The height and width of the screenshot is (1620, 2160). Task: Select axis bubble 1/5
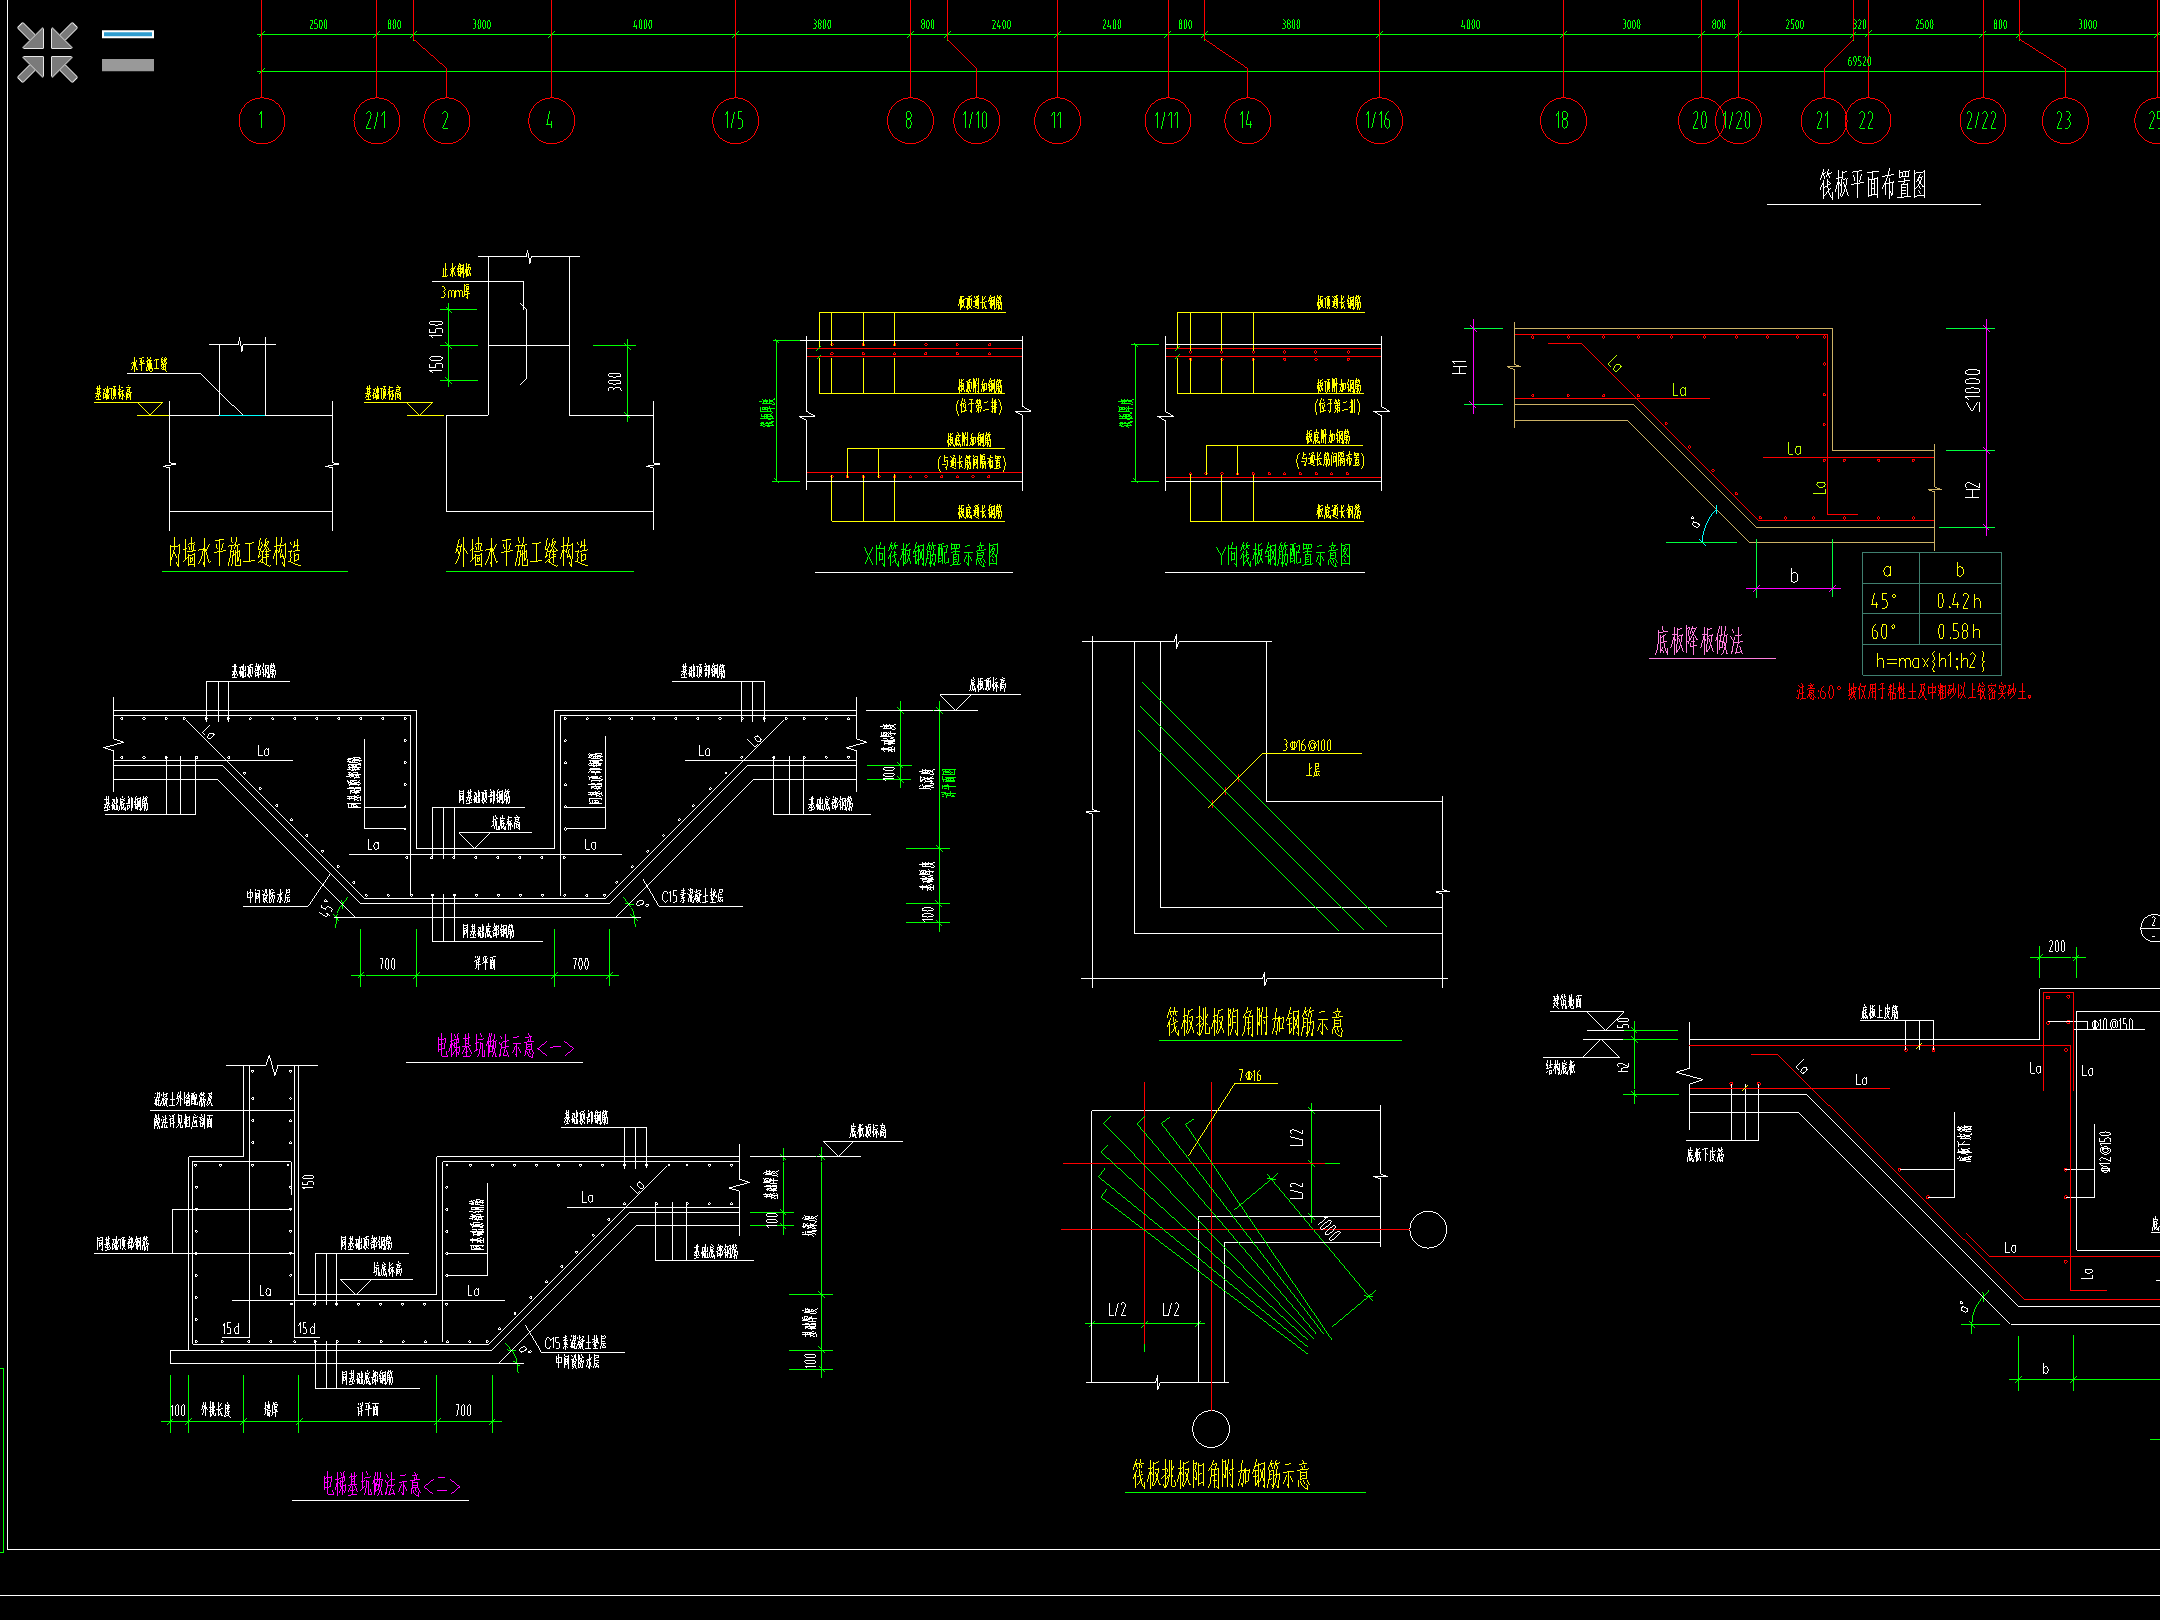(735, 121)
